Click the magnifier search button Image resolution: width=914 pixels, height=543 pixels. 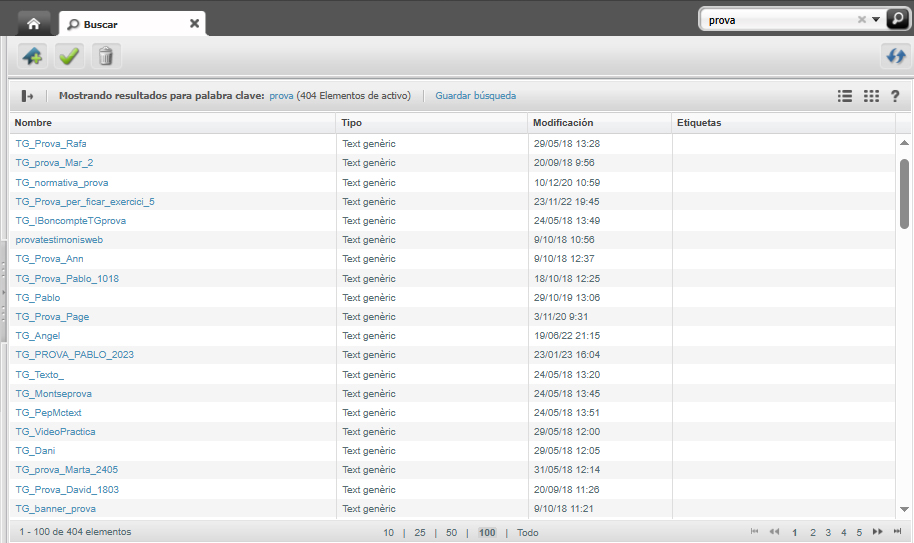pyautogui.click(x=894, y=19)
